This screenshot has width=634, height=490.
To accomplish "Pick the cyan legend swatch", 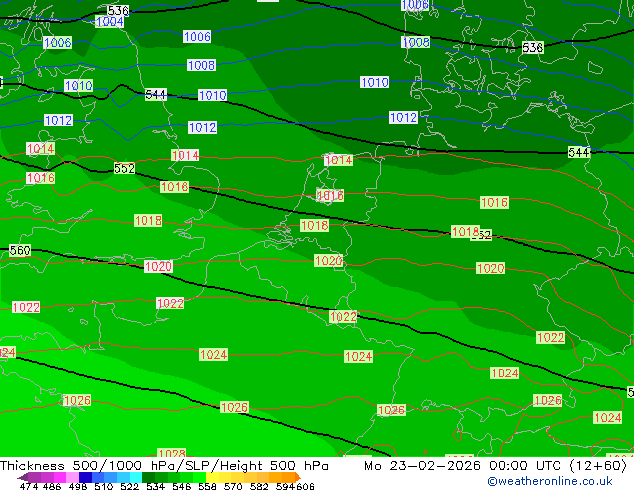I will pos(136,477).
